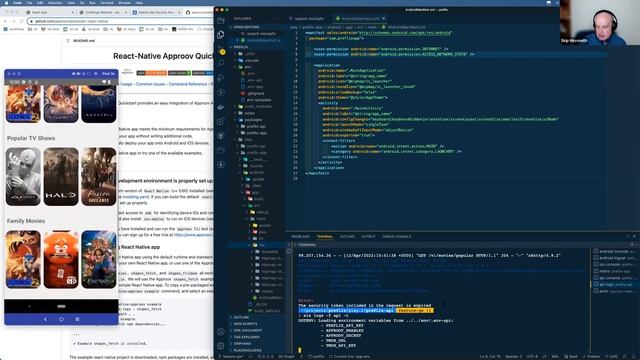Close the bottom panel
The width and height of the screenshot is (640, 360).
[x=634, y=236]
